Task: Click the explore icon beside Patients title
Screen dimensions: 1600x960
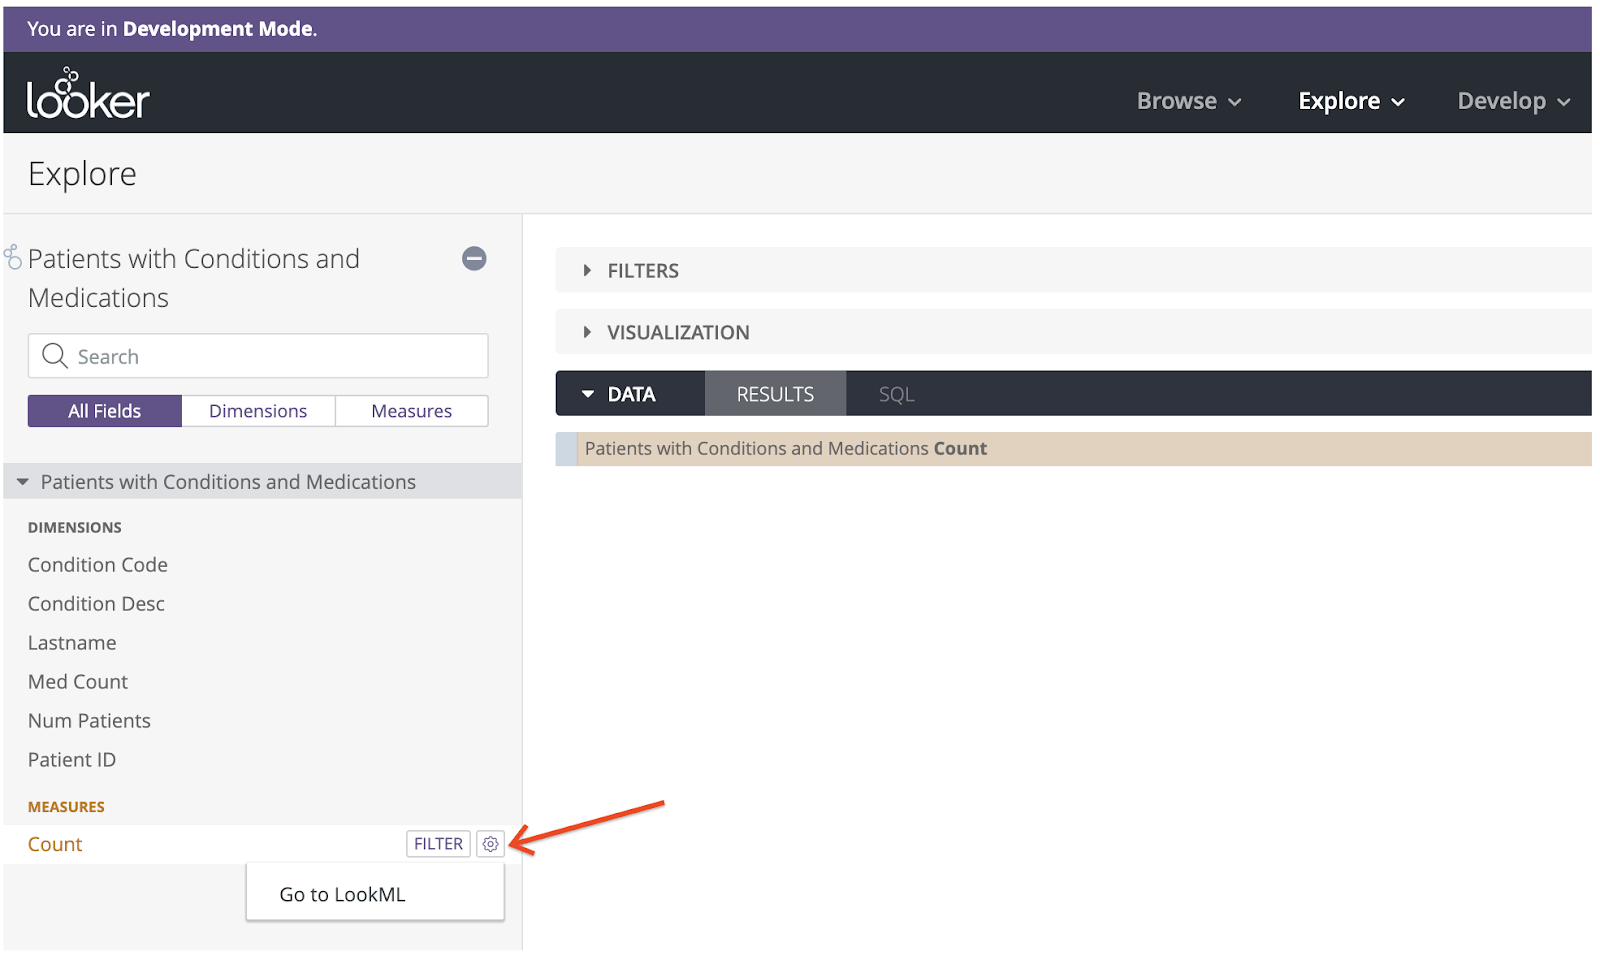Action: click(x=13, y=258)
